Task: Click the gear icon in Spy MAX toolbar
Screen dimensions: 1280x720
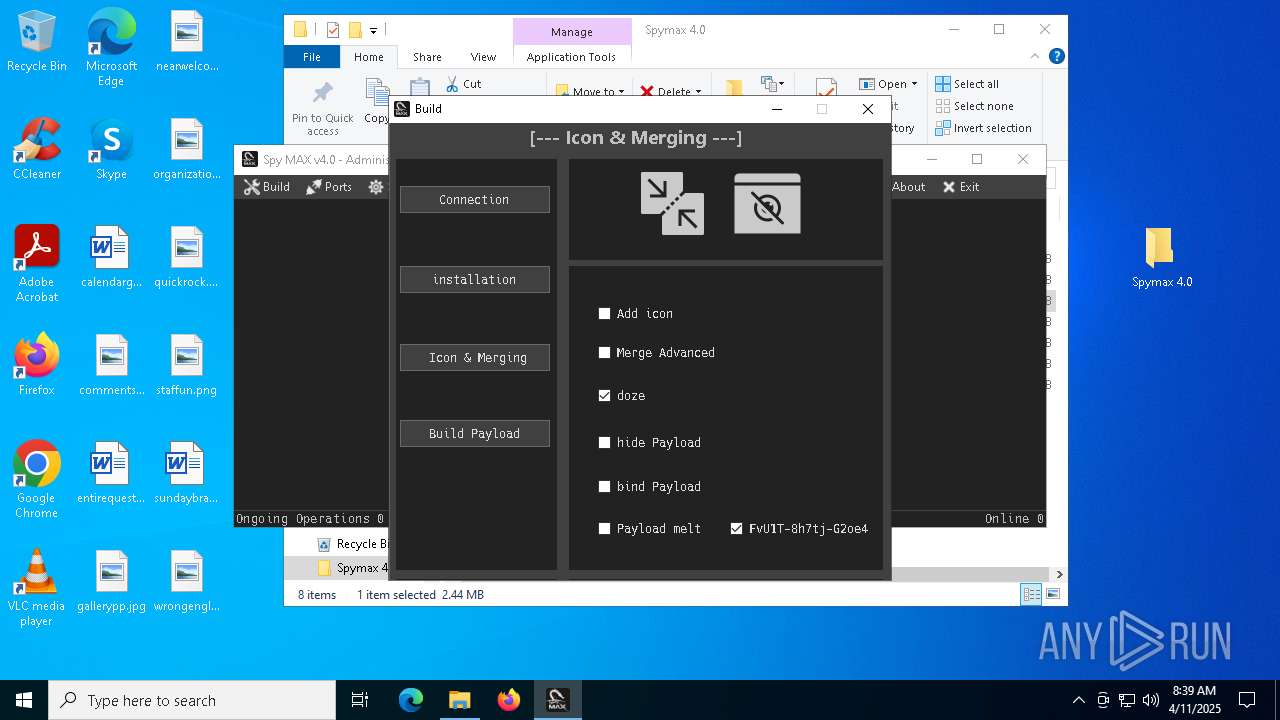Action: click(376, 186)
